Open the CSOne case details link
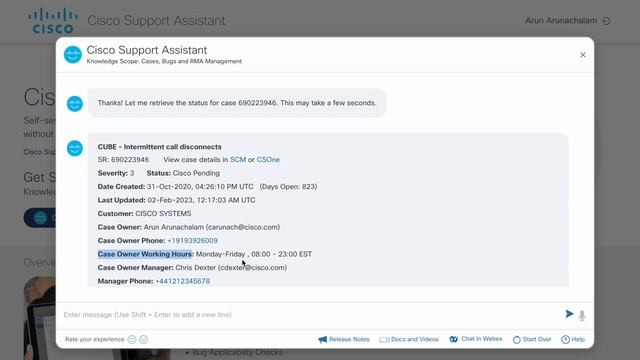 (x=268, y=160)
